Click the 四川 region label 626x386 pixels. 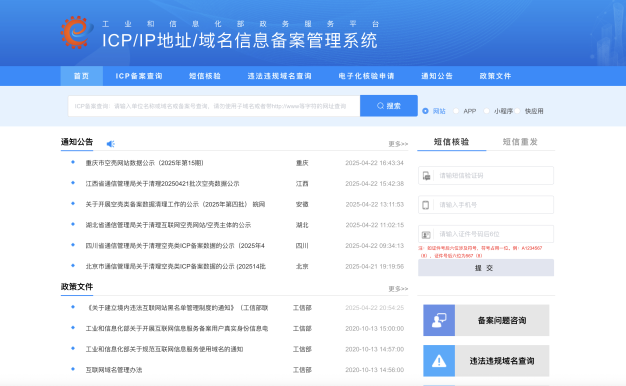302,245
